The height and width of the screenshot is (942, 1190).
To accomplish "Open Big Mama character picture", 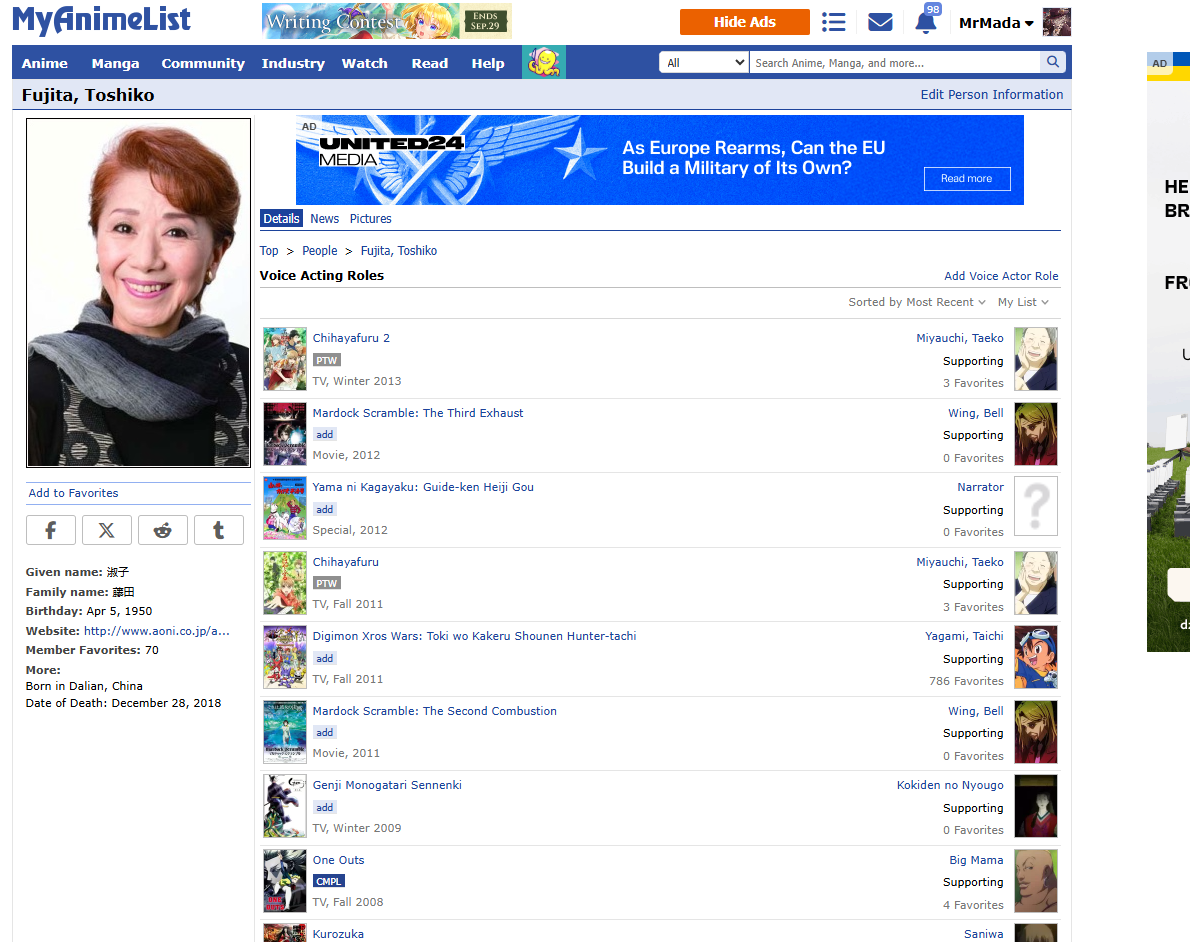I will click(x=1036, y=881).
